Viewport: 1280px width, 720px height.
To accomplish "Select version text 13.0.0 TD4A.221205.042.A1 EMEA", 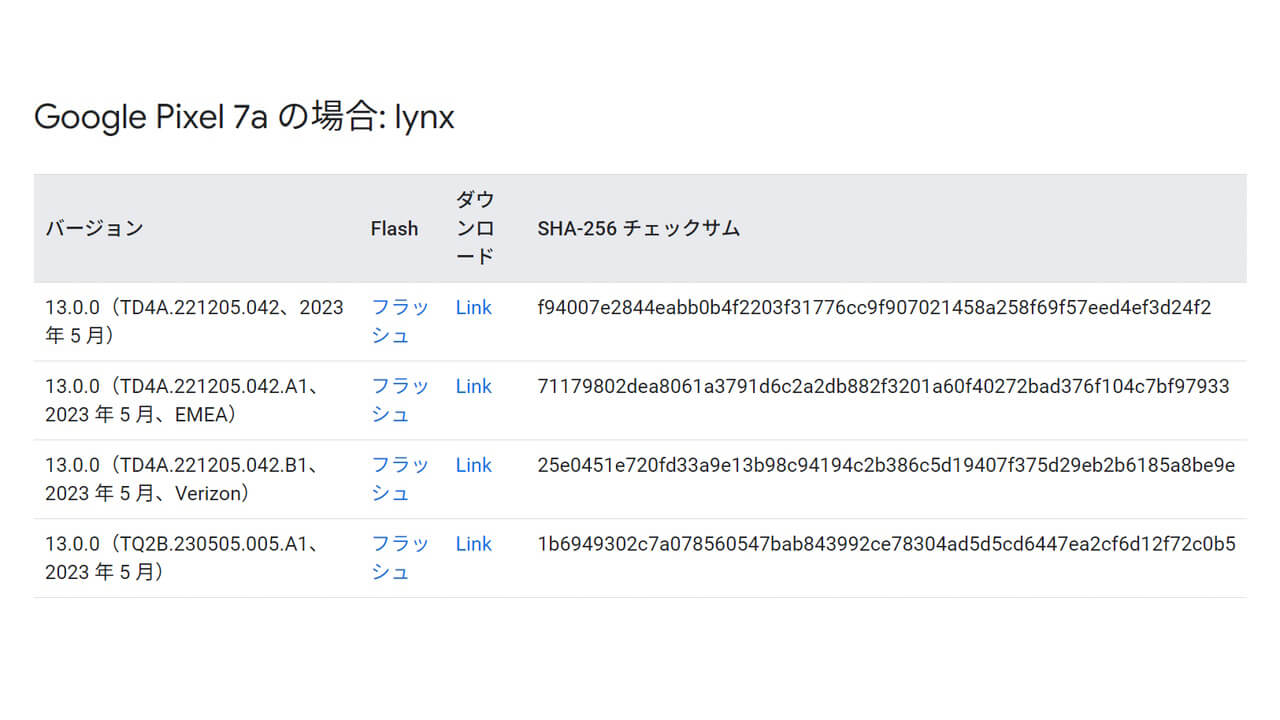I will coord(181,400).
